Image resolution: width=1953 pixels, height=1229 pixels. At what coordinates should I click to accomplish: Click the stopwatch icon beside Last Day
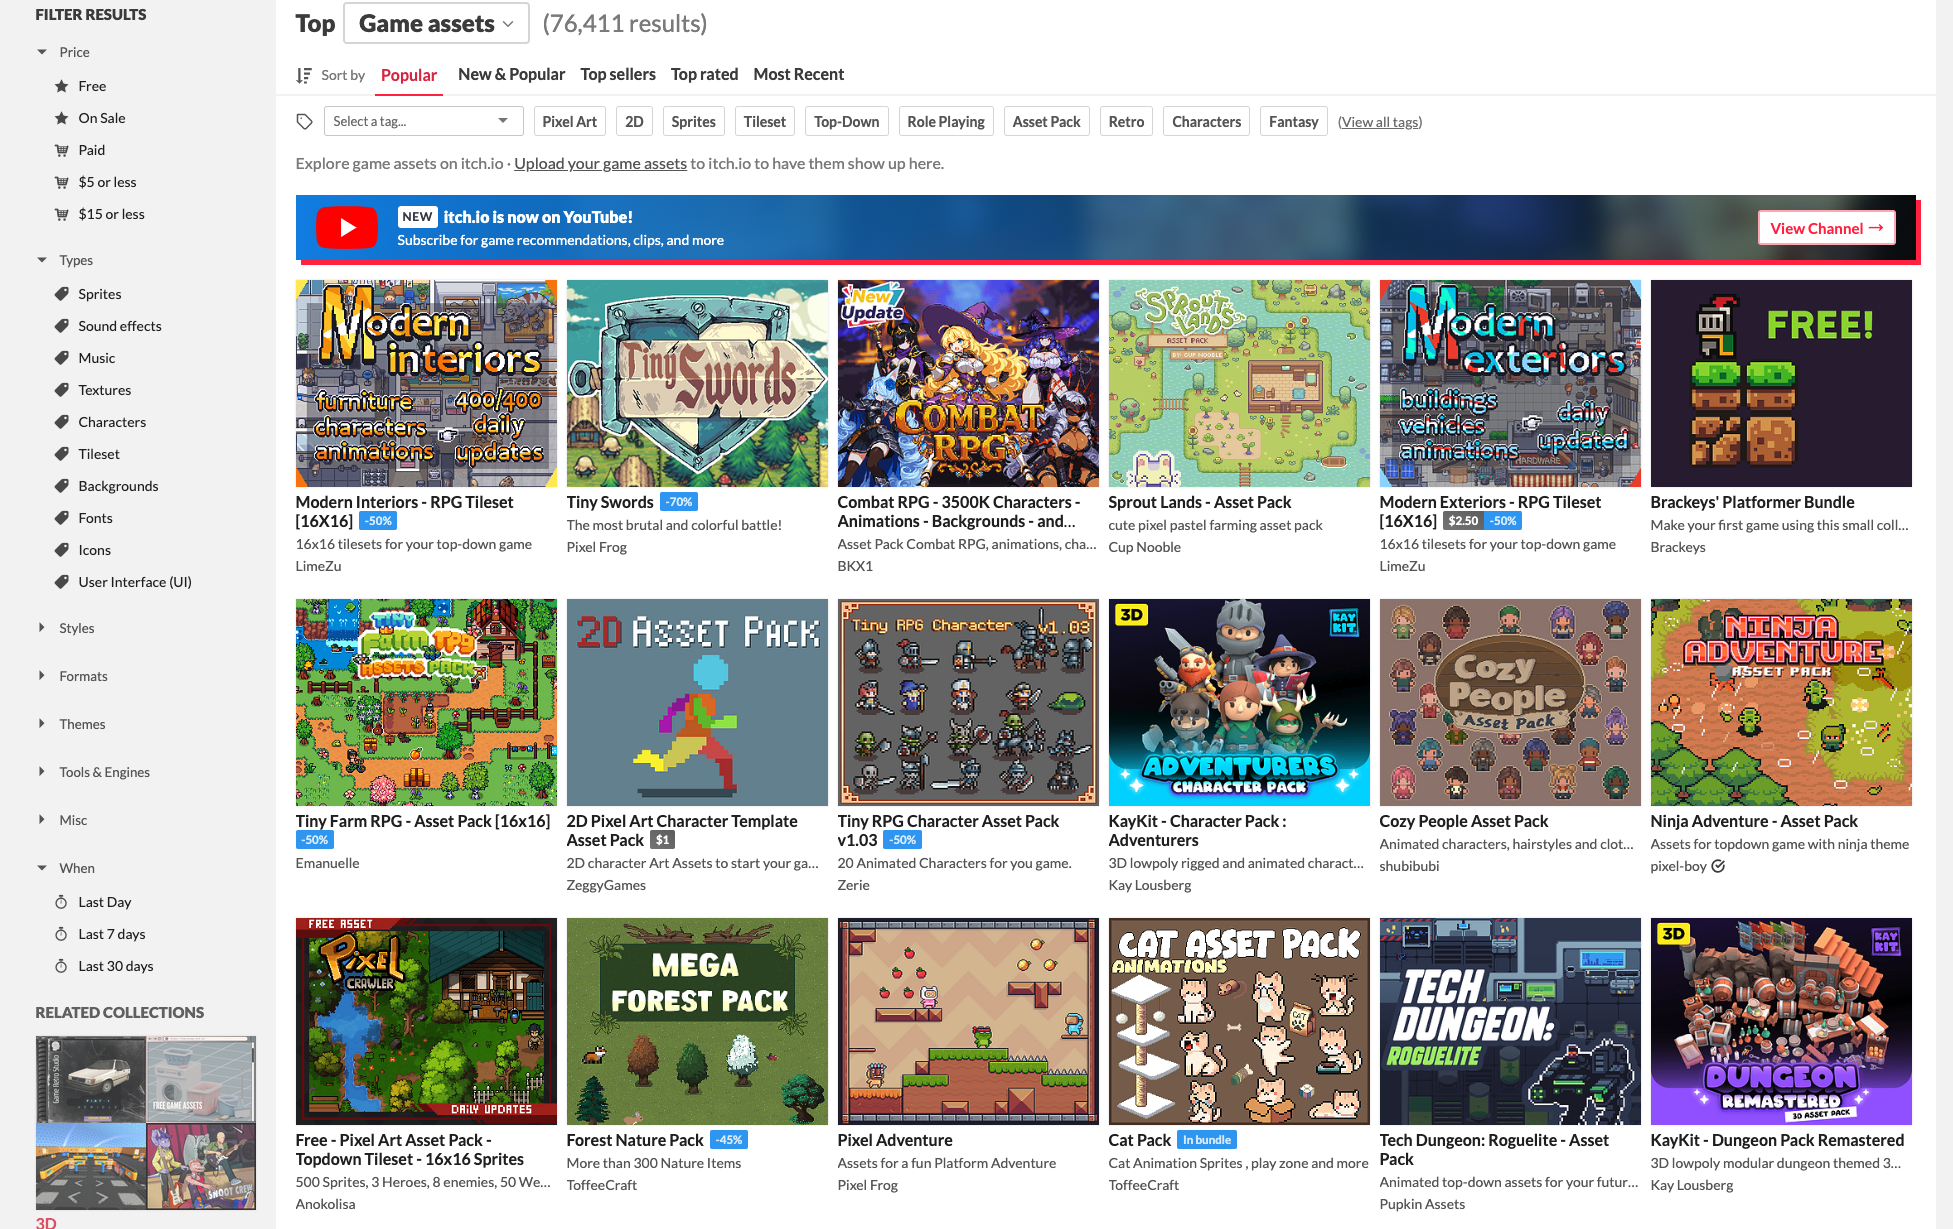coord(62,902)
